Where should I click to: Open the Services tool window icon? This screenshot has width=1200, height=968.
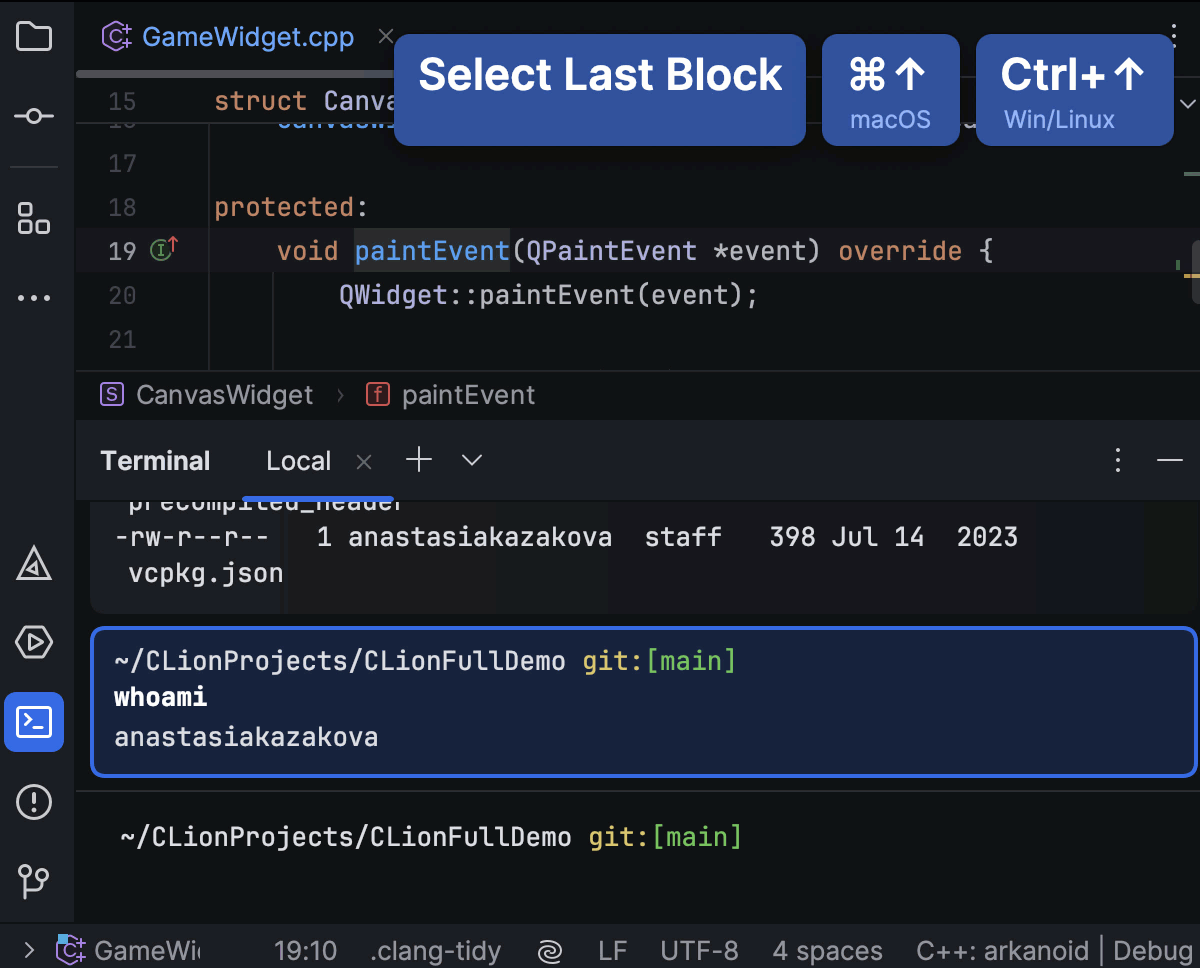point(34,643)
